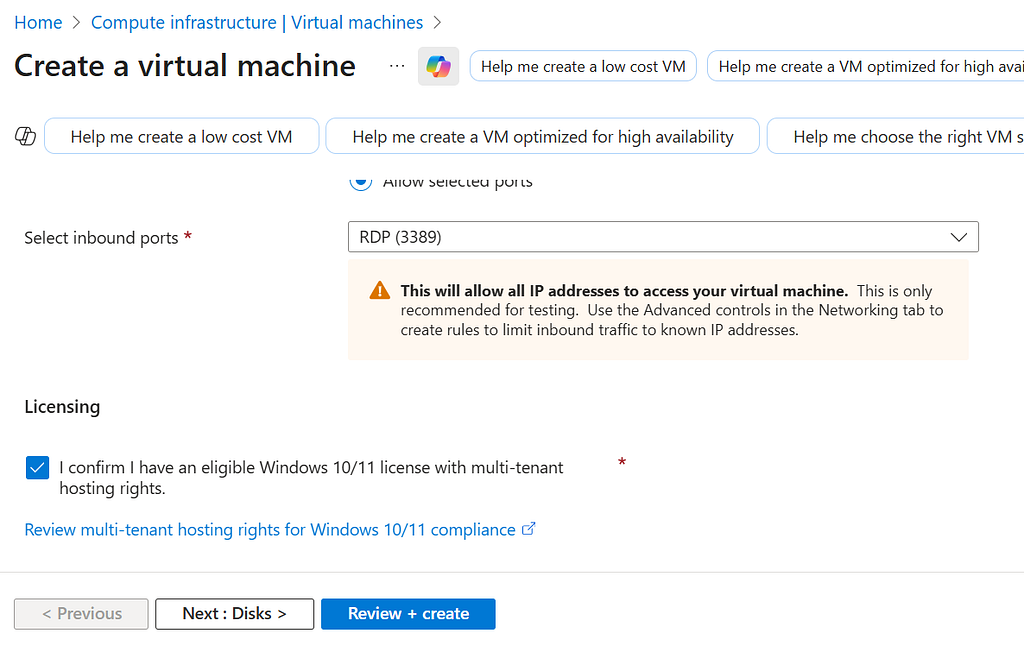Uncheck the Windows 10/11 license confirmation checkbox

coord(37,467)
